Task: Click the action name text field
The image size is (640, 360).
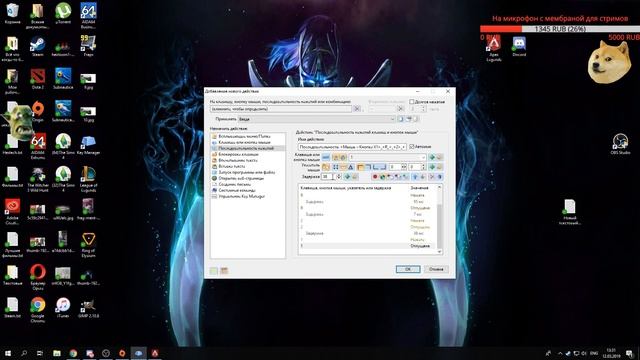Action: pyautogui.click(x=352, y=147)
